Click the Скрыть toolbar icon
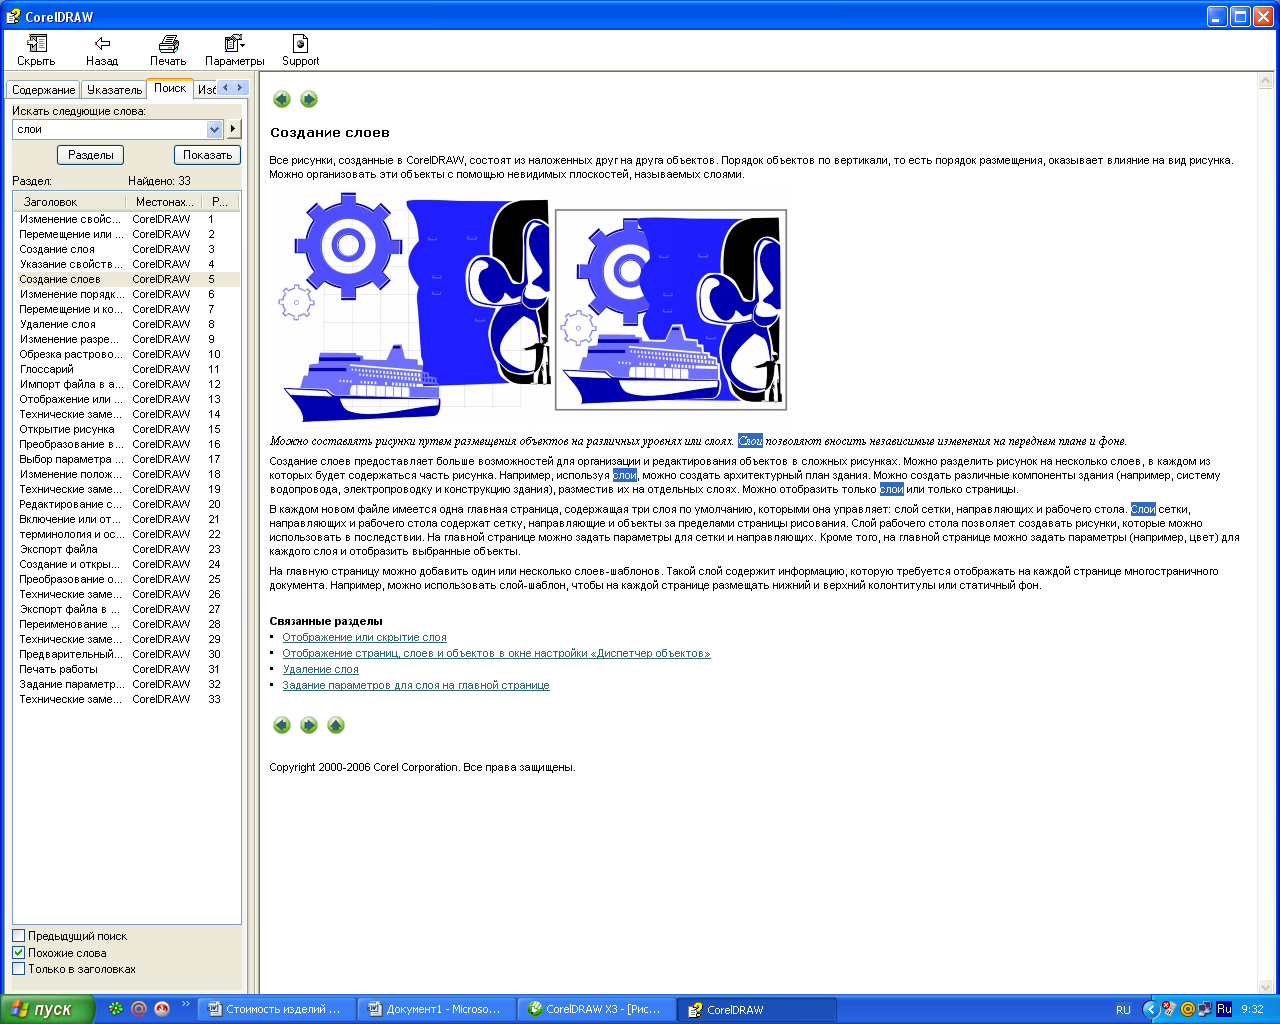1280x1024 pixels. coord(36,50)
